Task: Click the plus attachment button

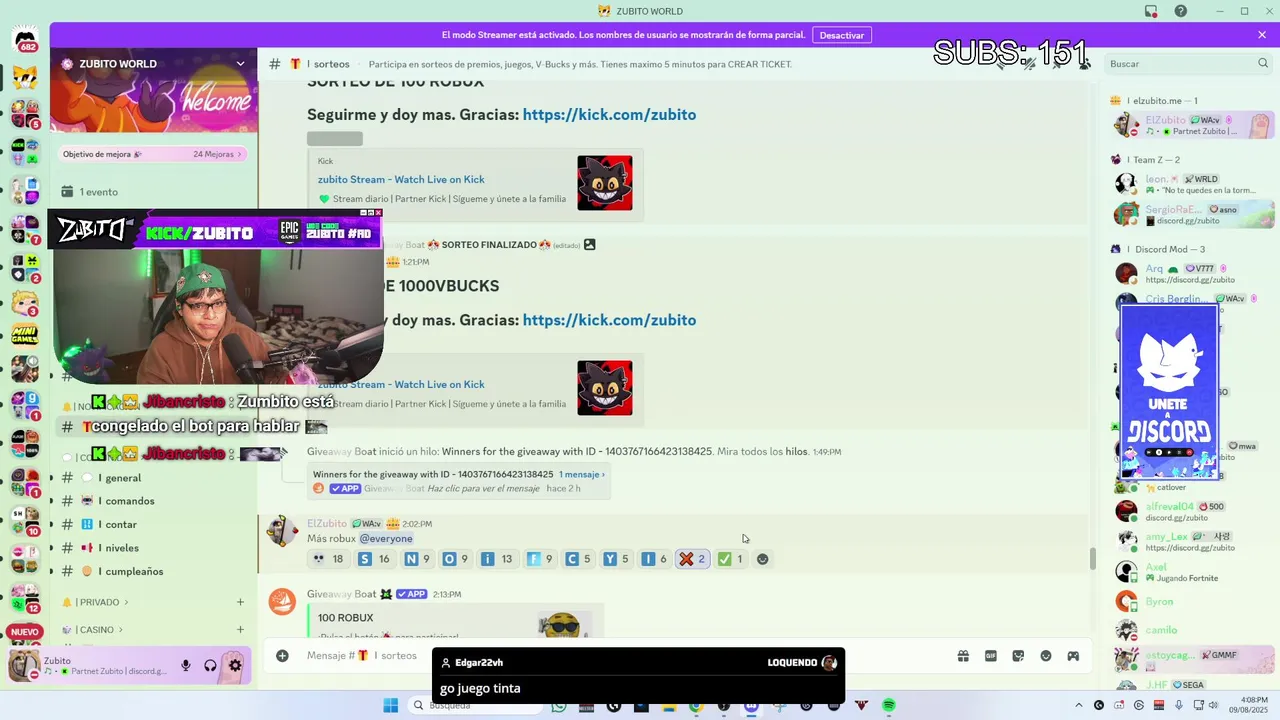Action: 282,656
